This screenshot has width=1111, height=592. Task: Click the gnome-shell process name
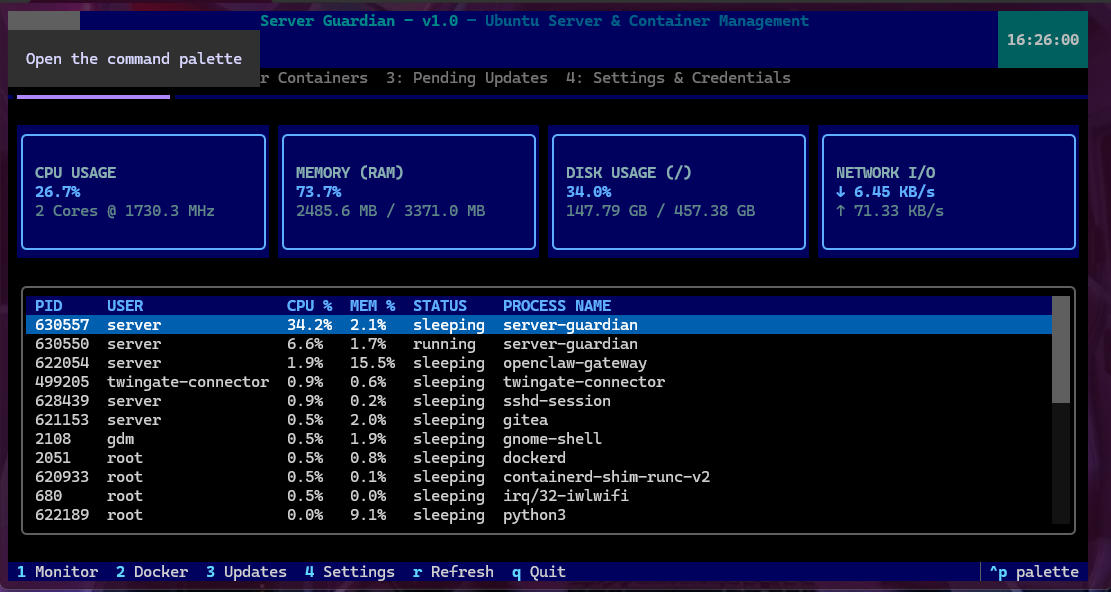pyautogui.click(x=553, y=439)
